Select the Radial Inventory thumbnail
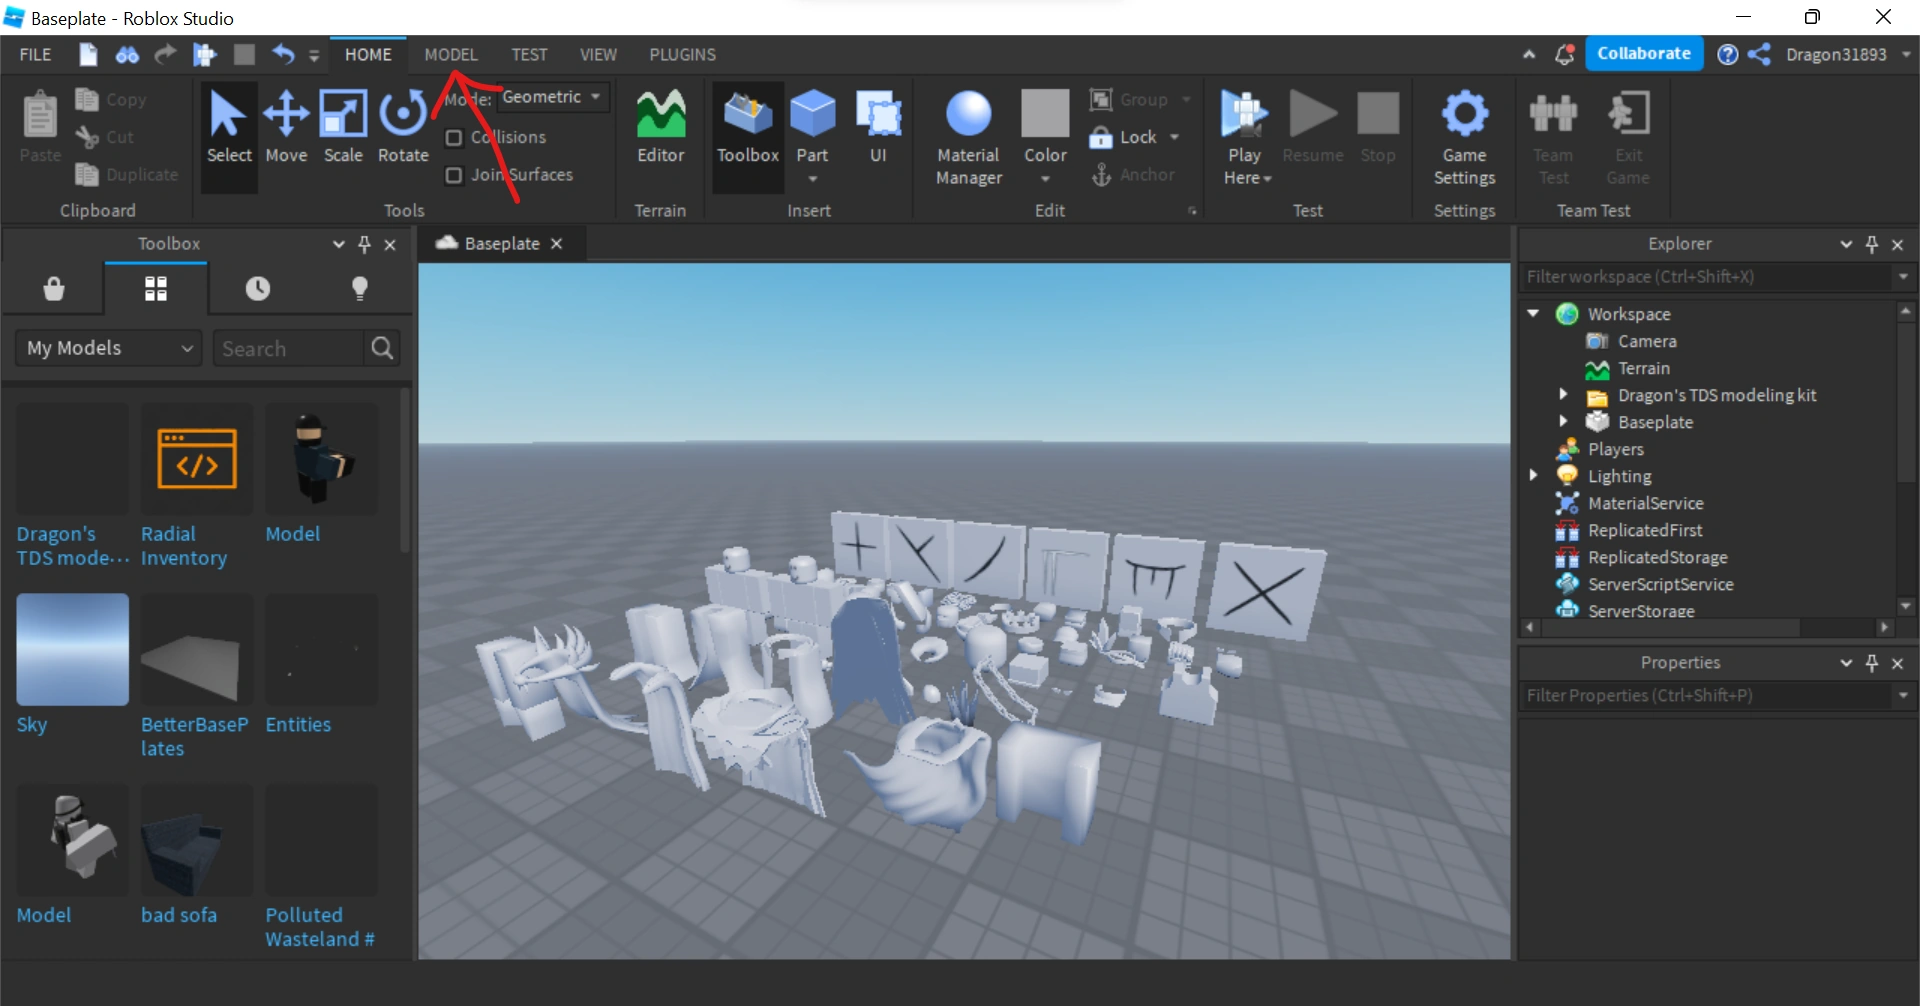 click(197, 459)
